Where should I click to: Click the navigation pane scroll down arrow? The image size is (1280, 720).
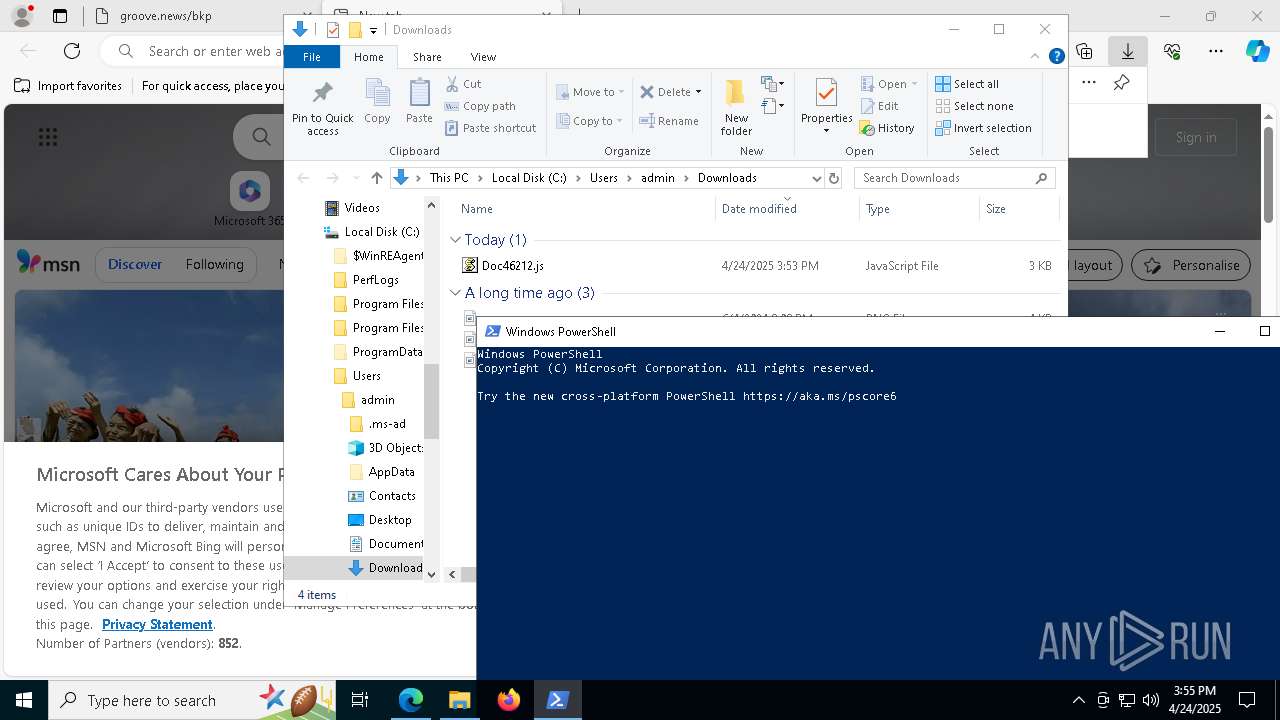click(x=432, y=574)
